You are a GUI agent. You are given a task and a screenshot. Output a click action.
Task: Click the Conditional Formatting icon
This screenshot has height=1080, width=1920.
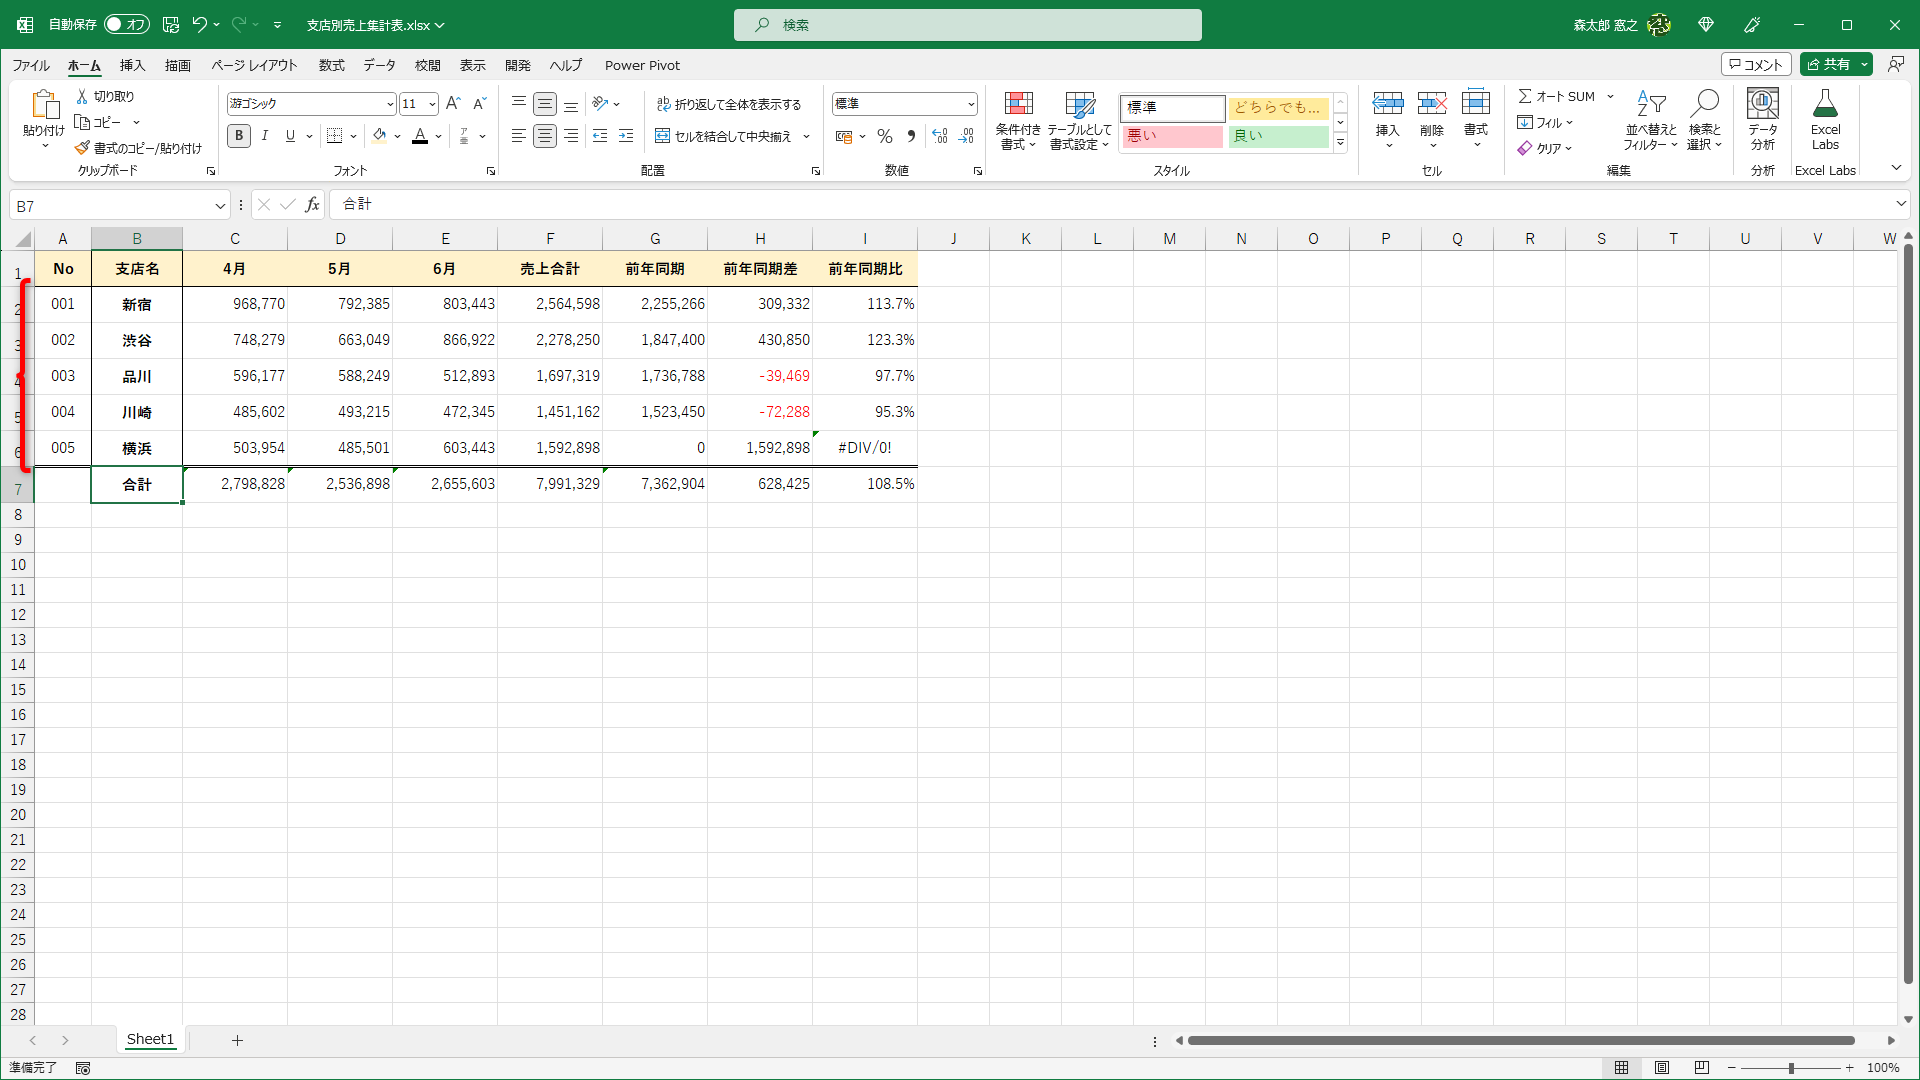1018,104
